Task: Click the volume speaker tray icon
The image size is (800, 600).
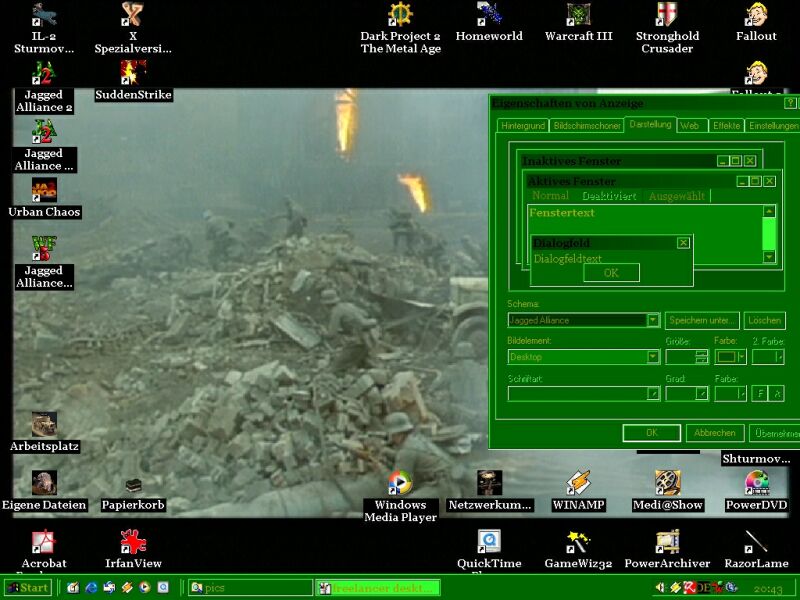Action: 661,588
